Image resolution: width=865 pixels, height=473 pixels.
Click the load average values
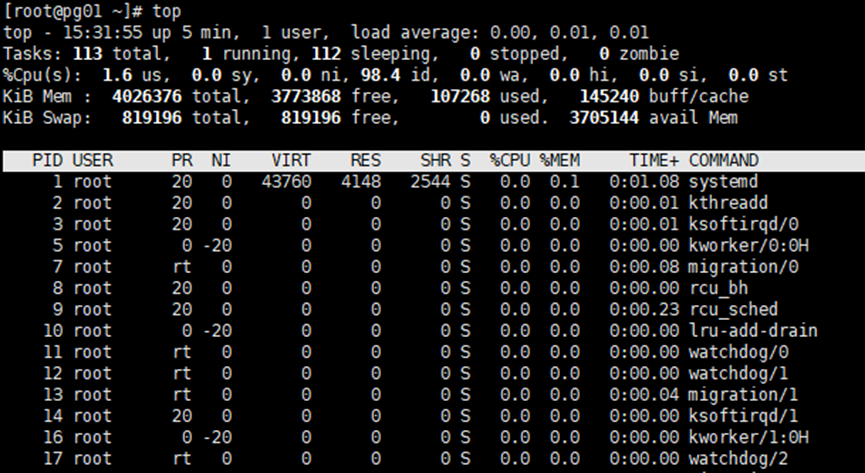pos(569,33)
